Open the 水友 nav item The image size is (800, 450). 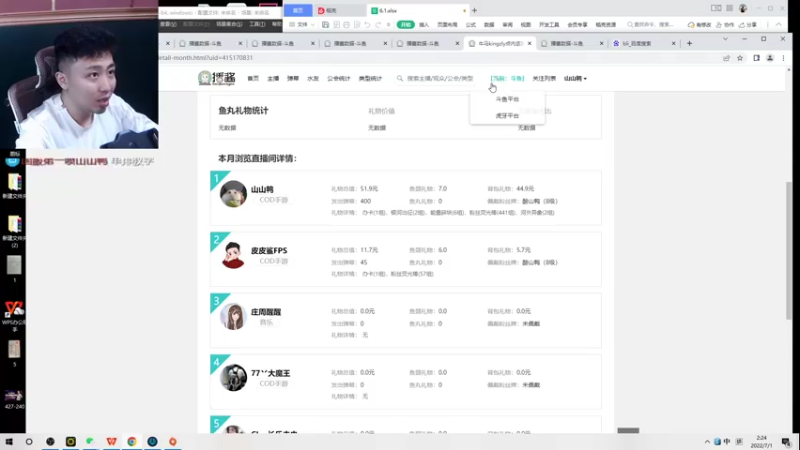click(x=313, y=79)
